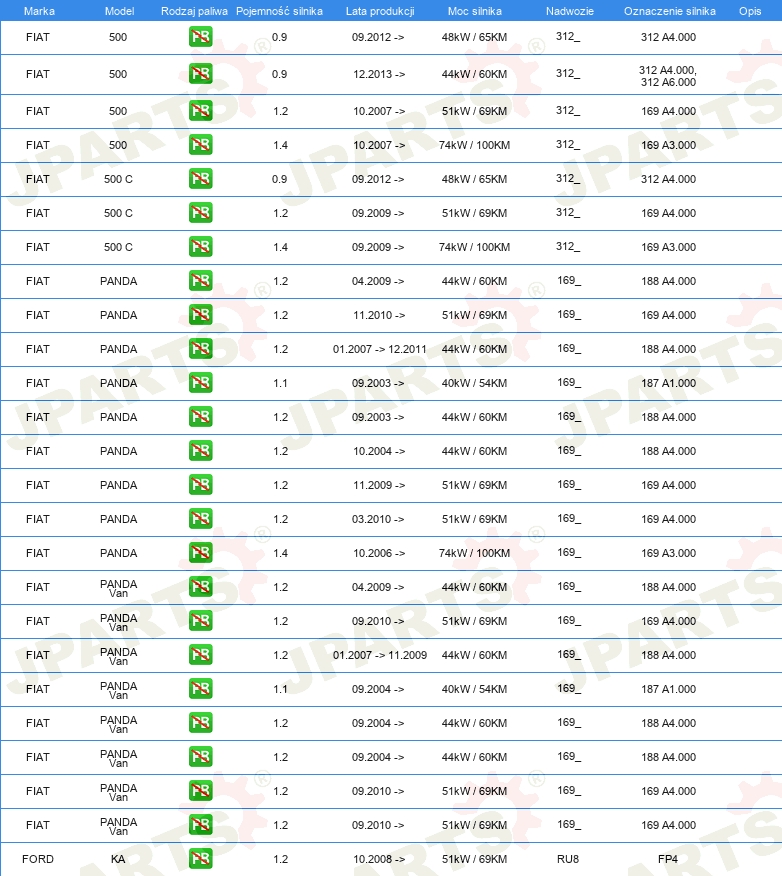Click the fuel icon in the PANDA 10.2004 row

point(201,451)
